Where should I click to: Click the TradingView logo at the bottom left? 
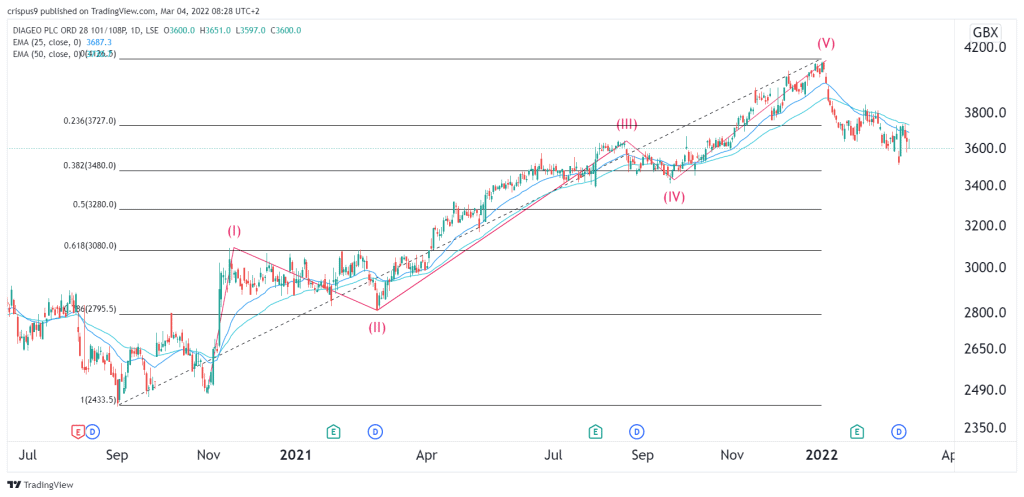click(40, 485)
